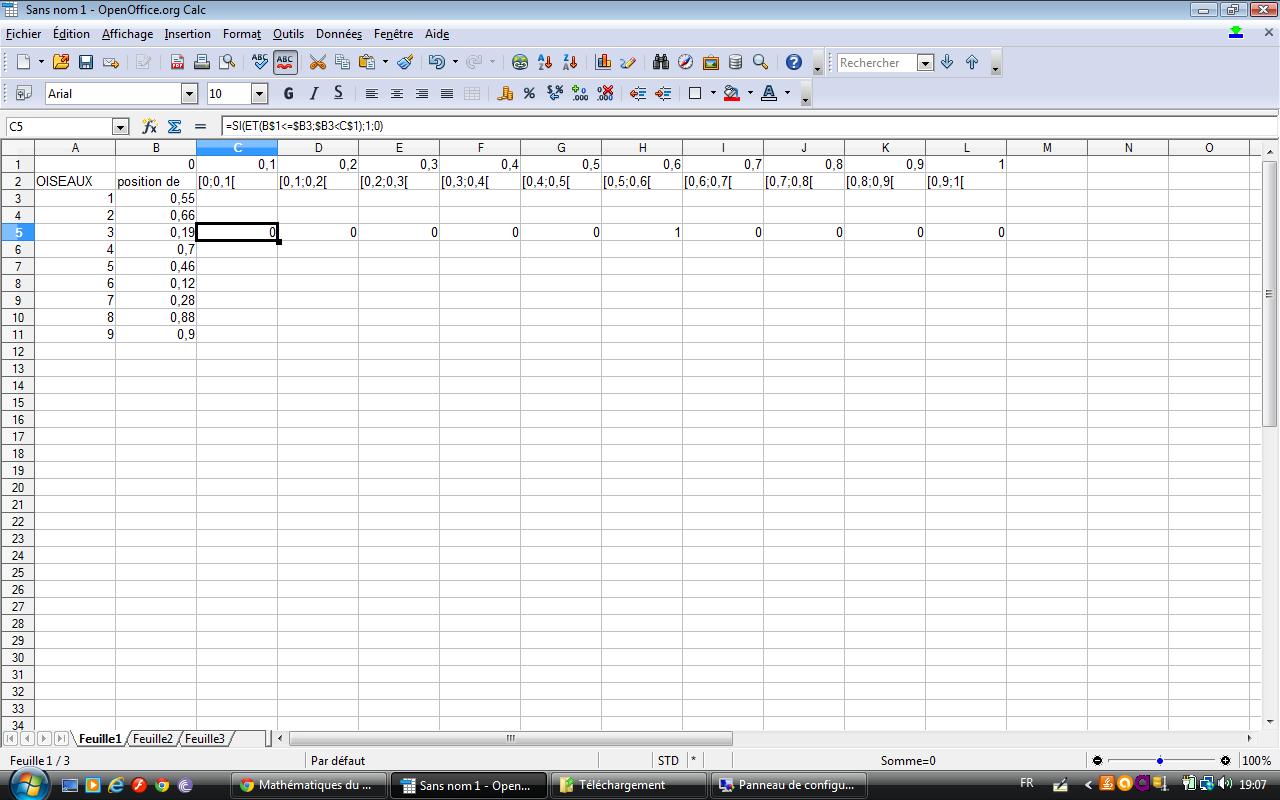Add a decimal place

[580, 93]
